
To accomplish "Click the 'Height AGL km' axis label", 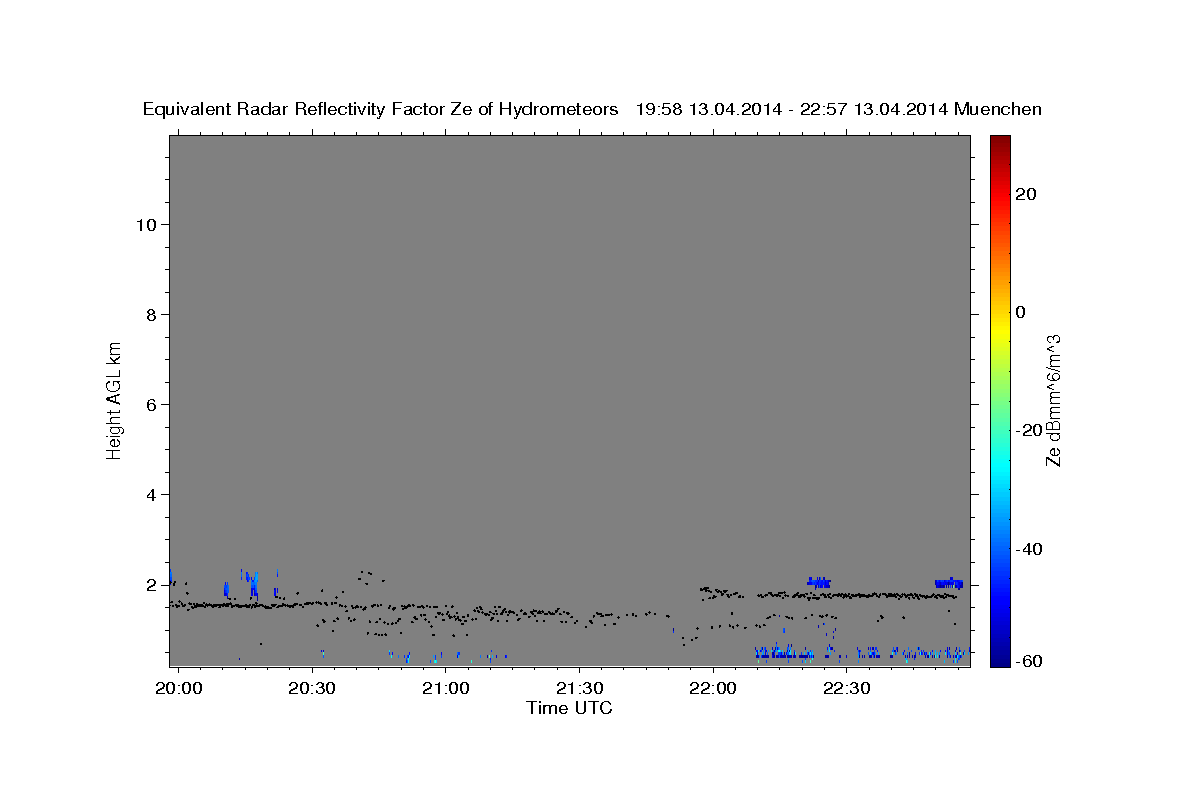I will pos(115,399).
